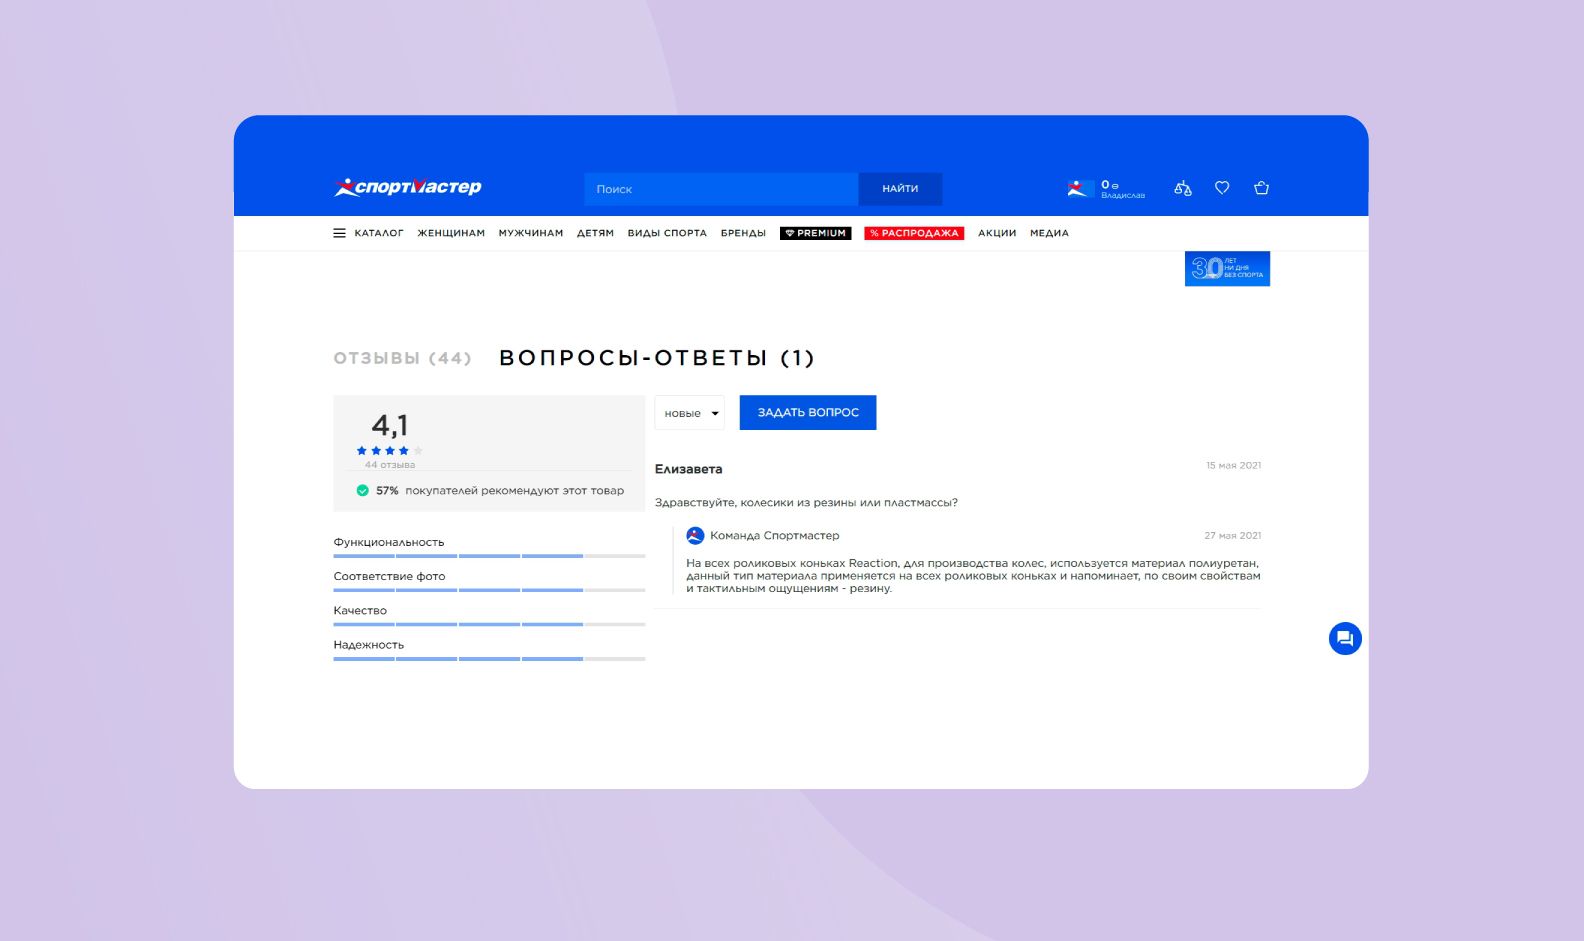Image resolution: width=1584 pixels, height=941 pixels.
Task: Focus the Поиск search field
Action: [720, 189]
